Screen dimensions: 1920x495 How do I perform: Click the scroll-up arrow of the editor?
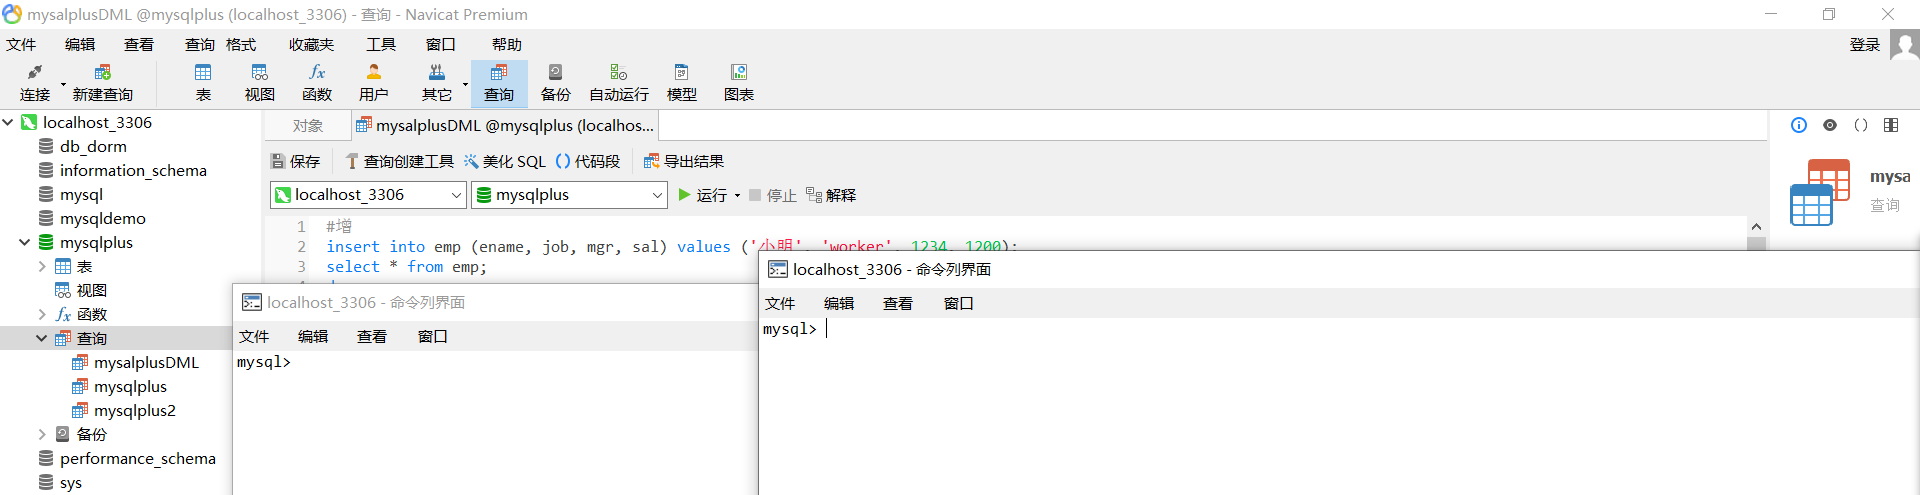[x=1756, y=227]
